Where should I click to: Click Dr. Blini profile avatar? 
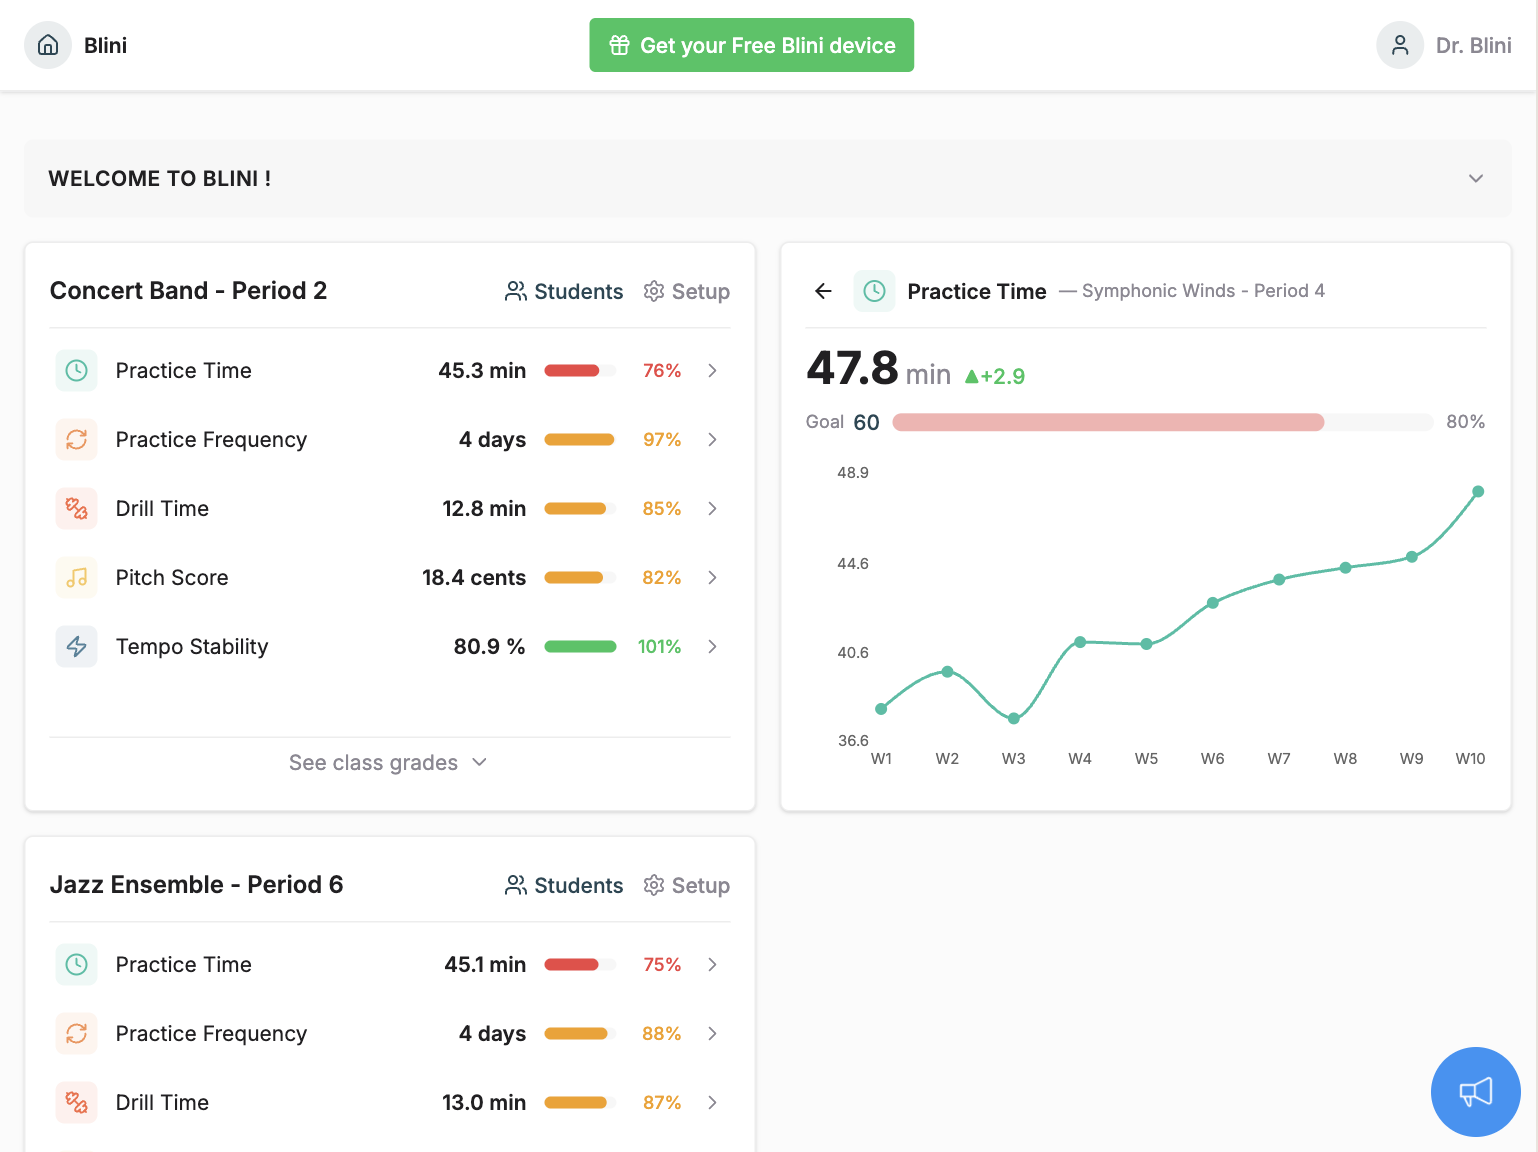point(1400,45)
